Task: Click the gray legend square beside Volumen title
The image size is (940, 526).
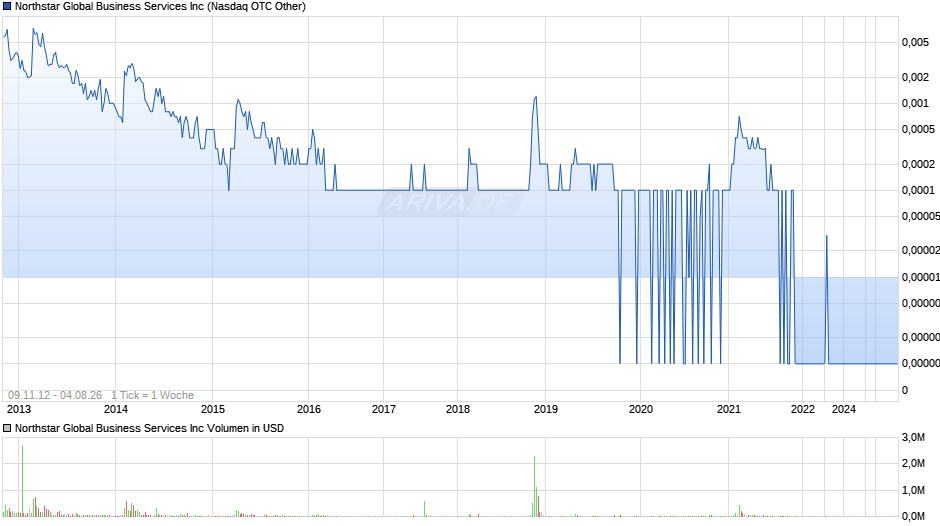Action: click(7, 428)
